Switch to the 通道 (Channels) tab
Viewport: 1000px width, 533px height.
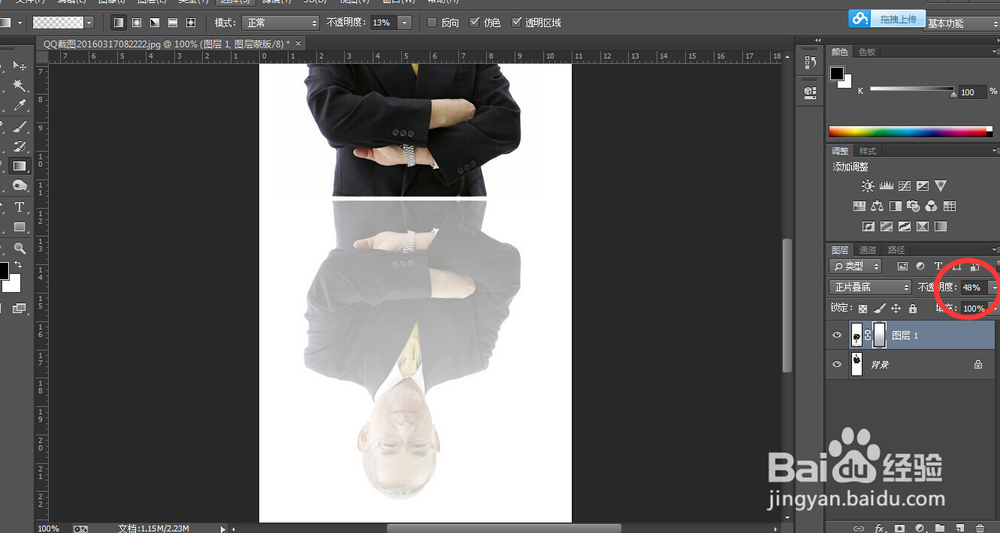click(x=867, y=250)
